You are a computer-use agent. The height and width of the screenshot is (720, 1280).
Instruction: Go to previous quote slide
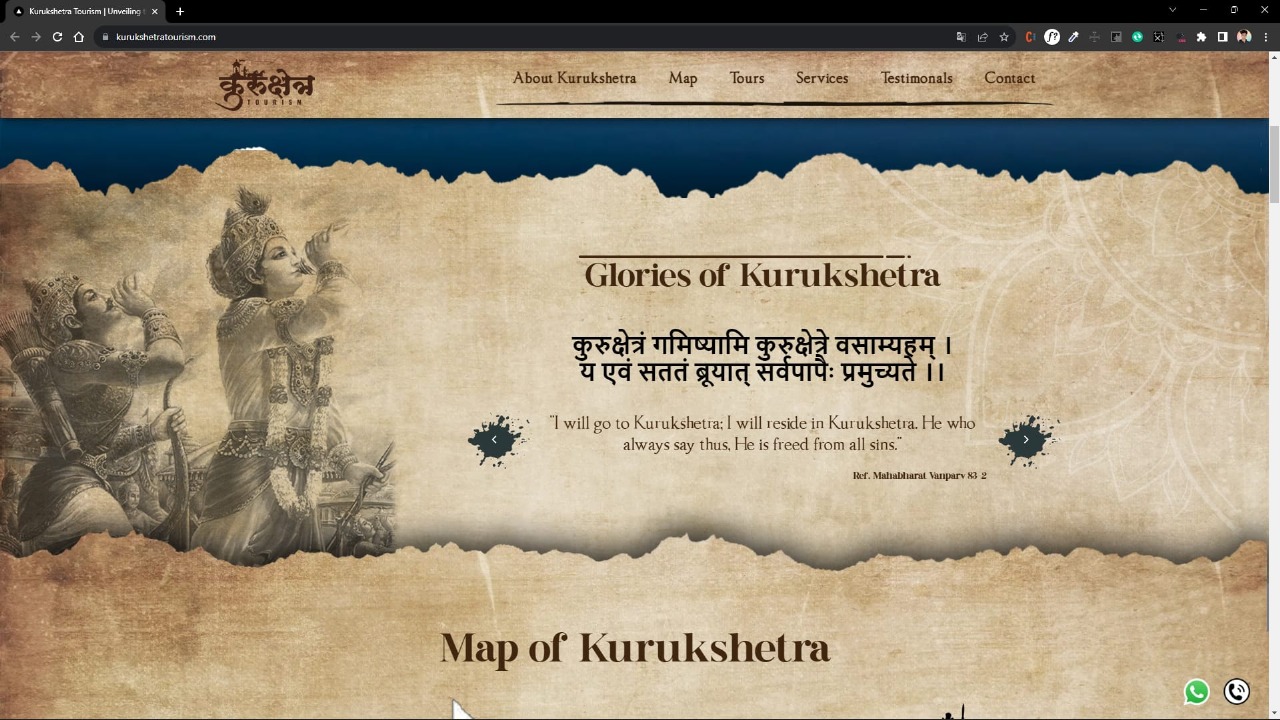[494, 440]
